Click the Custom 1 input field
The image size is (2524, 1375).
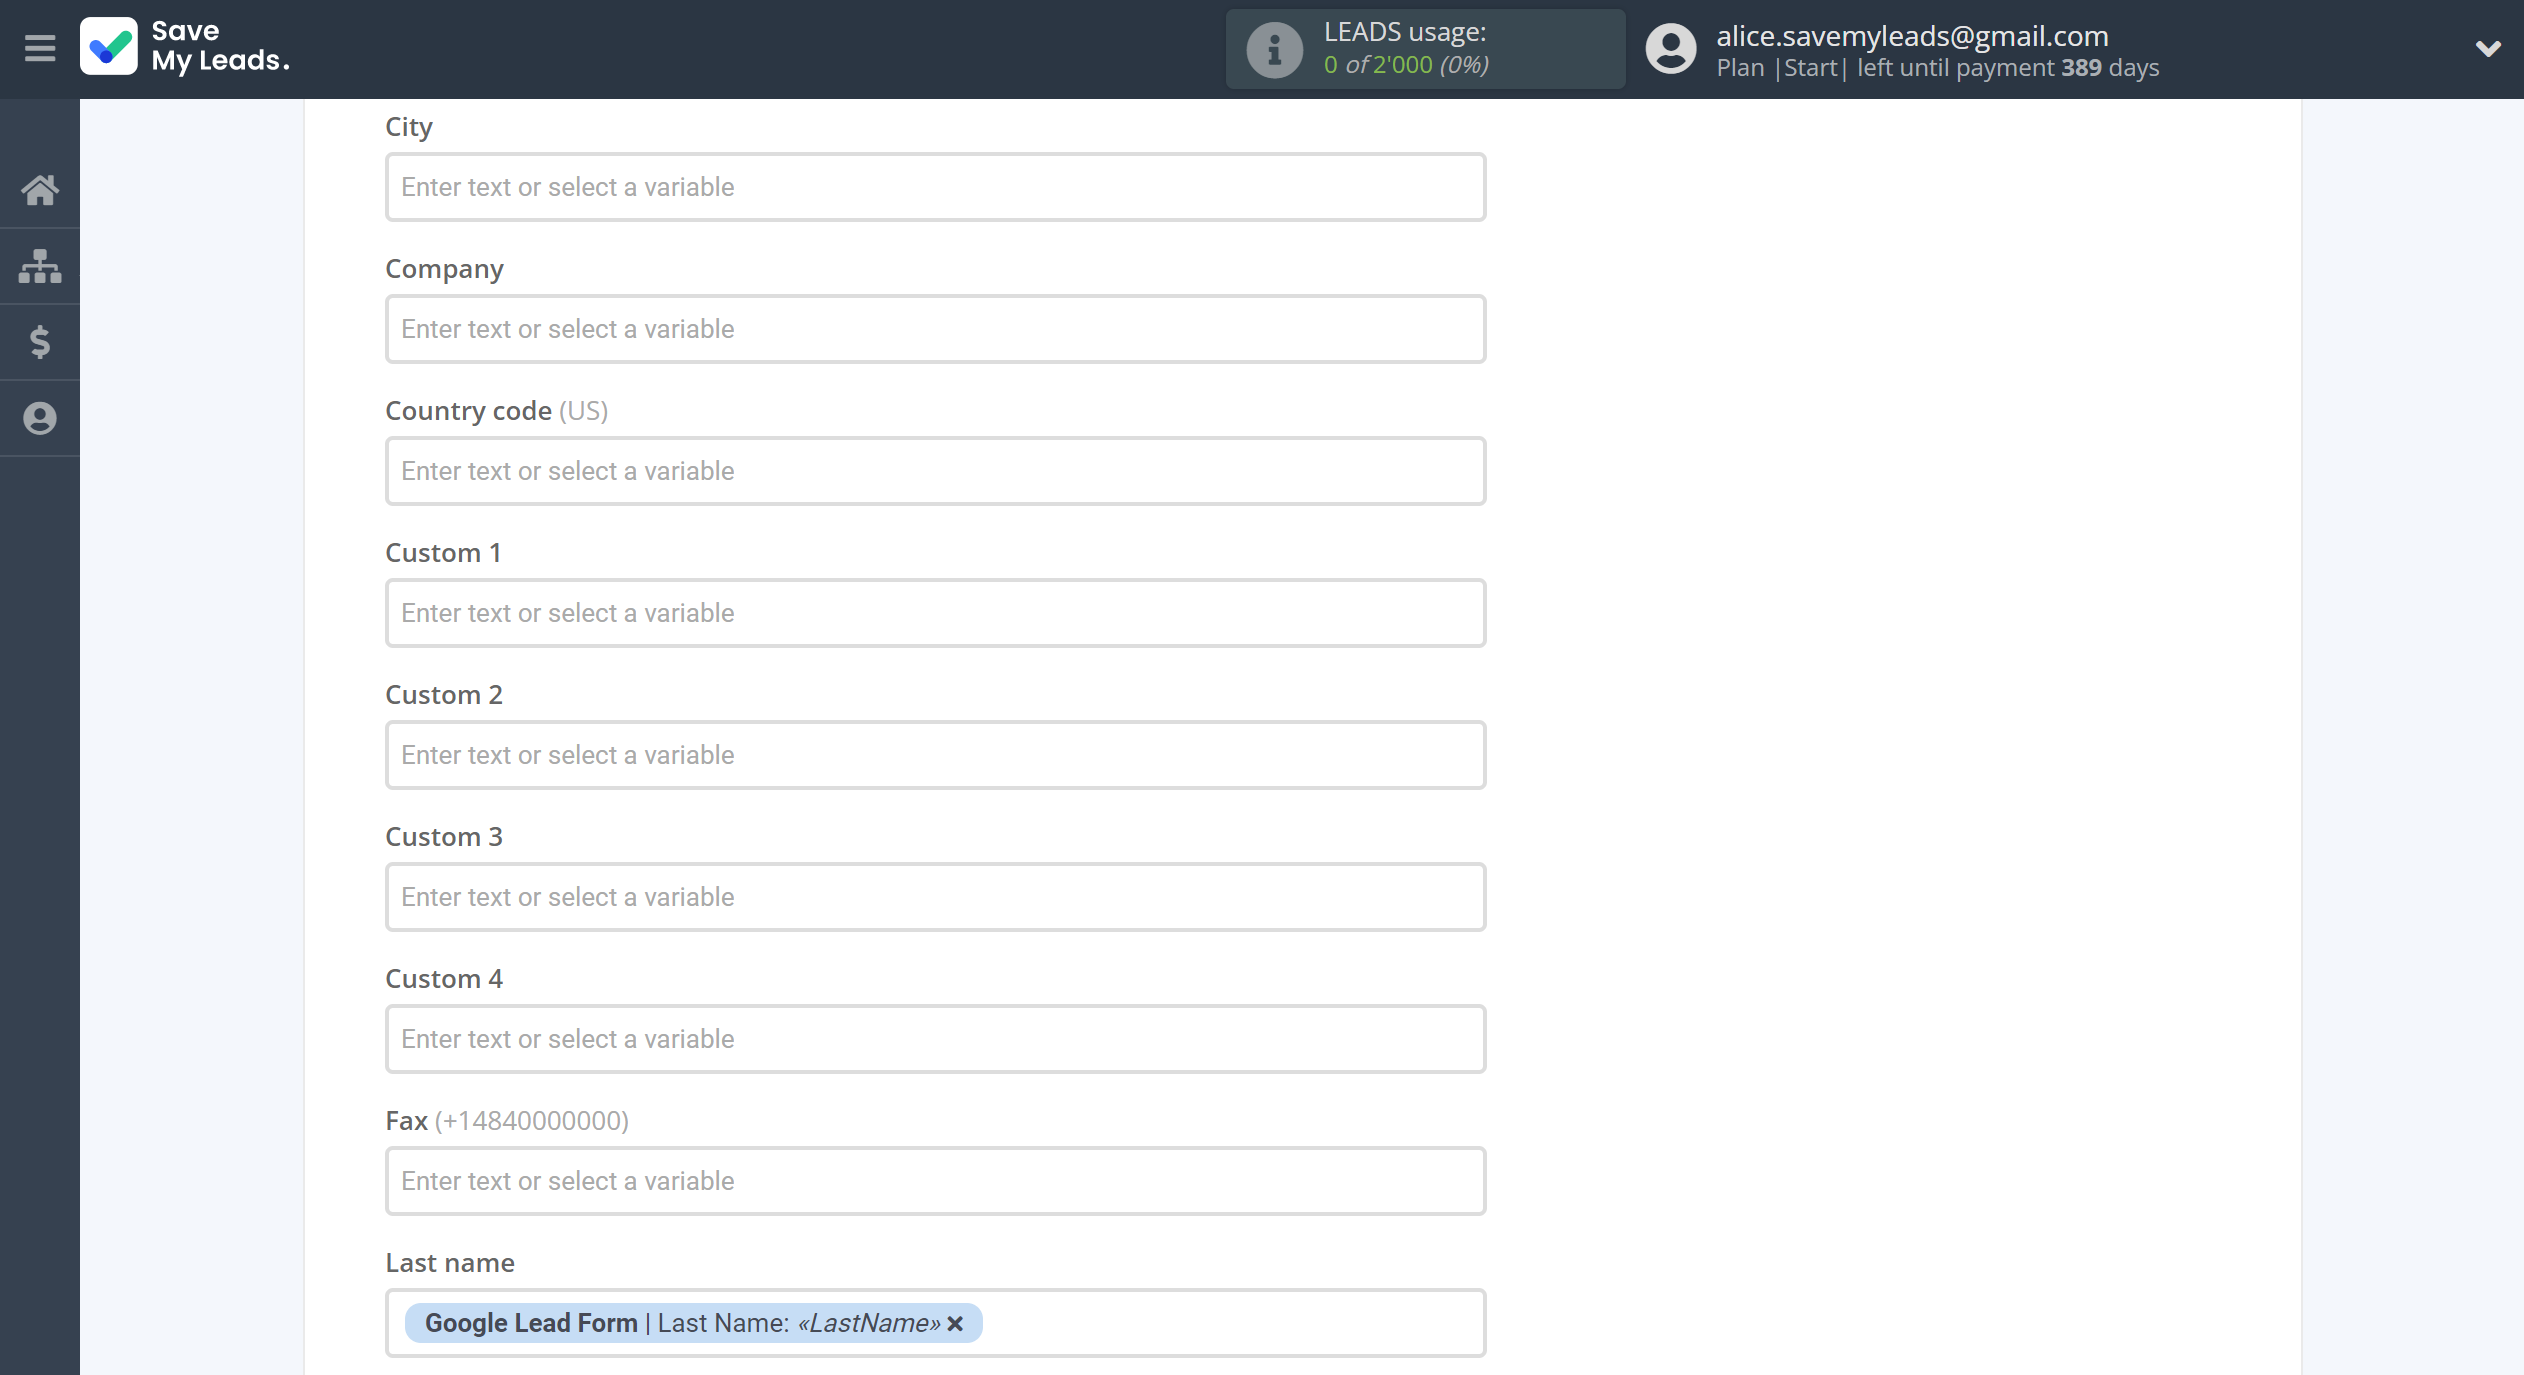point(935,613)
